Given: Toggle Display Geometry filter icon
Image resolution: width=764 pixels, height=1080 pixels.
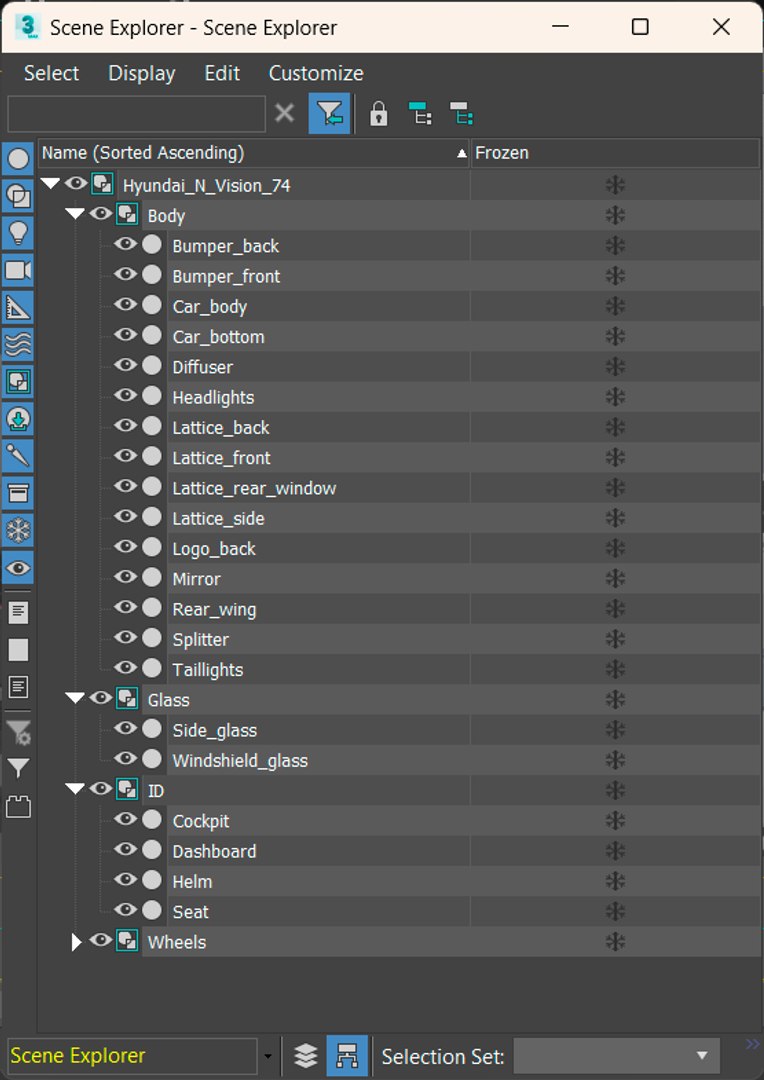Looking at the screenshot, I should [18, 160].
